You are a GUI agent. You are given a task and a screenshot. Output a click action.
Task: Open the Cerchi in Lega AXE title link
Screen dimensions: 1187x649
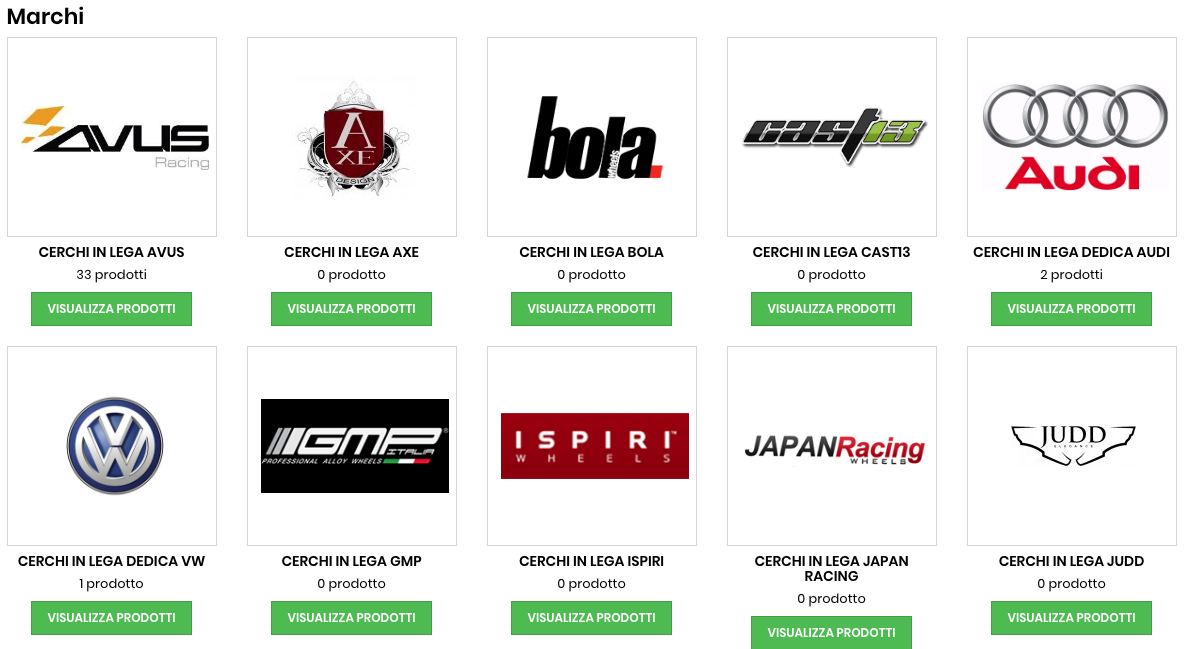[x=351, y=252]
